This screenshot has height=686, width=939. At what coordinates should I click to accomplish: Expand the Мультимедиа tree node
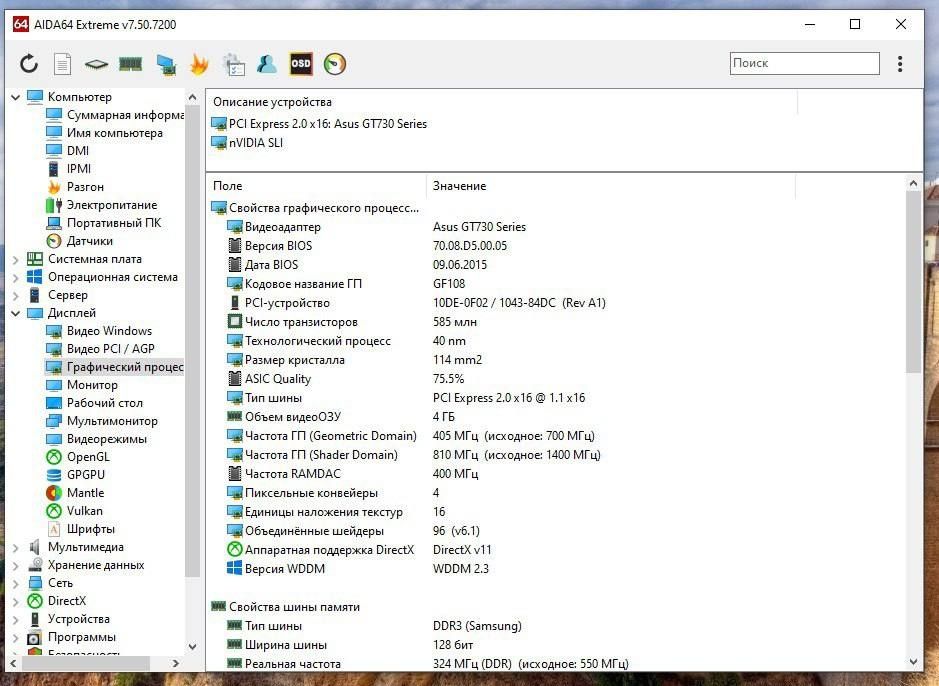tap(16, 547)
